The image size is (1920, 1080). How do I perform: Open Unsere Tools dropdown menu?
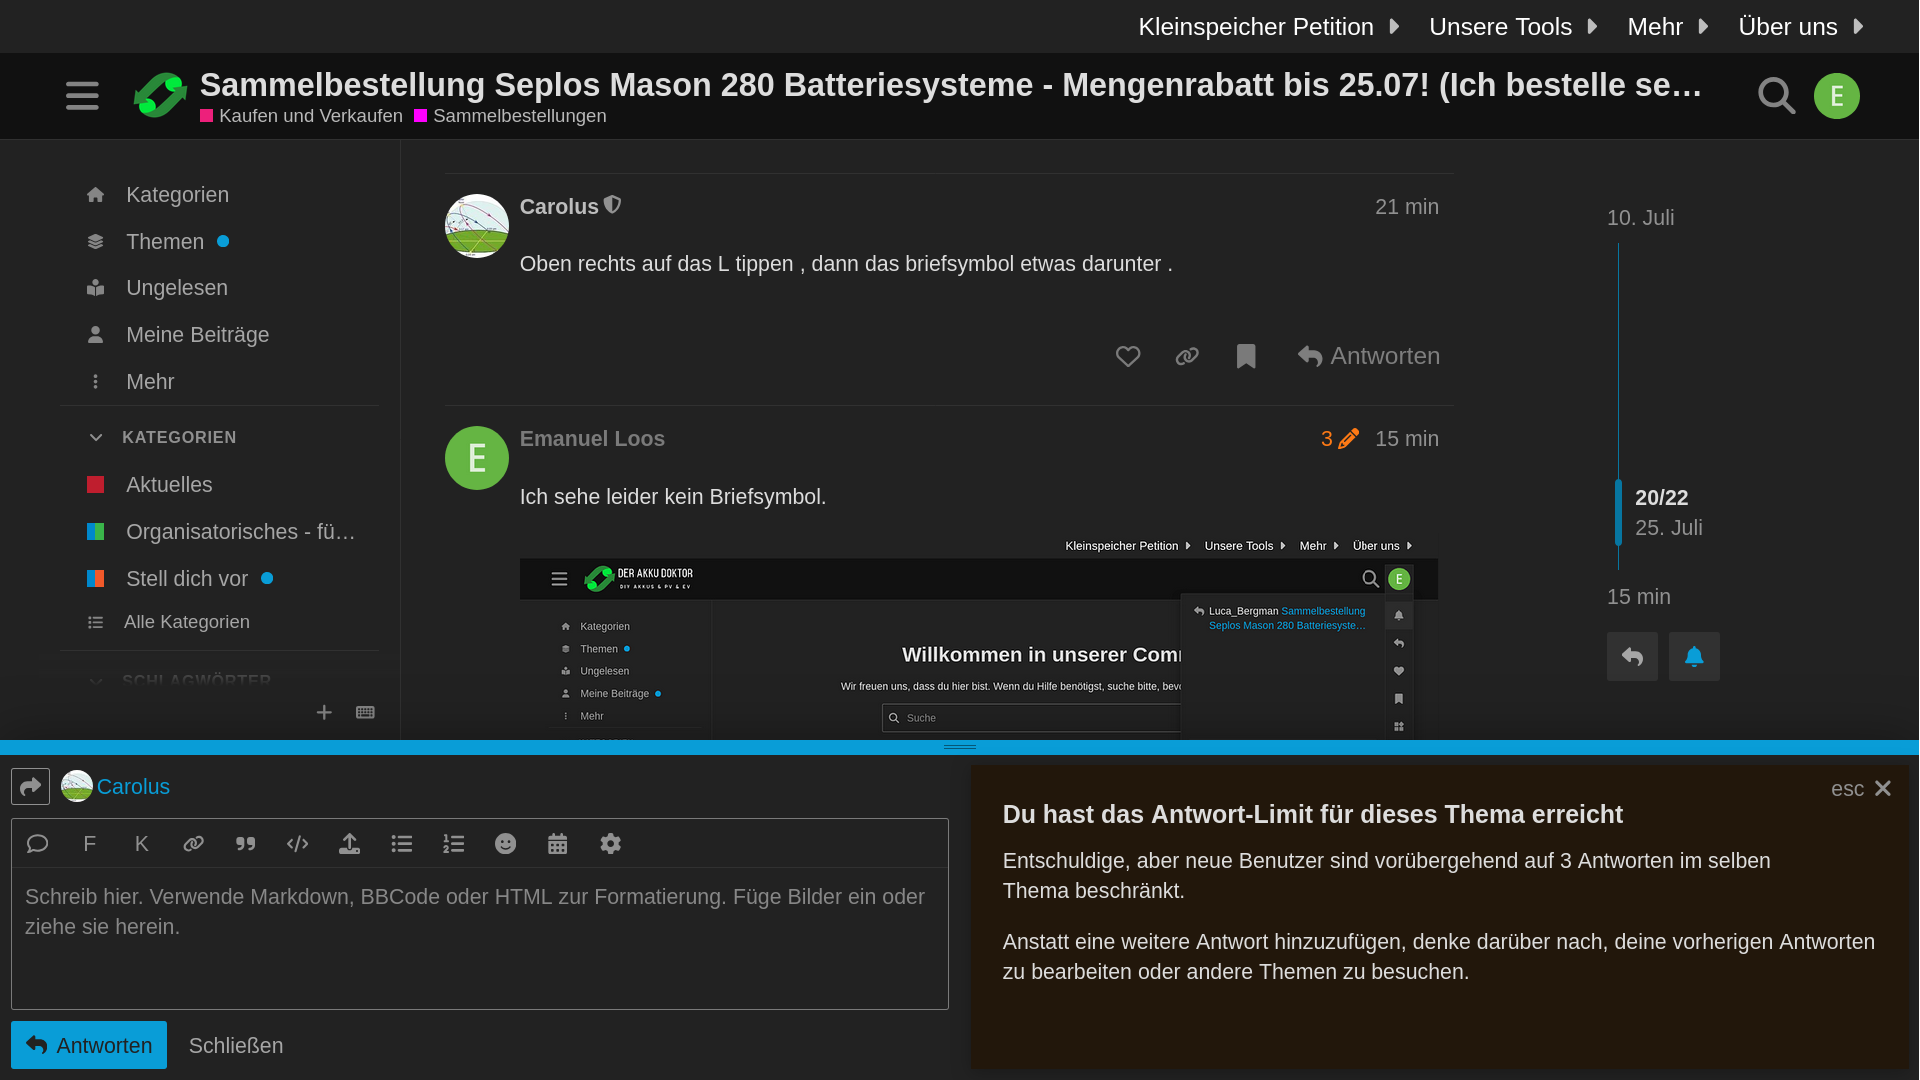coord(1514,27)
